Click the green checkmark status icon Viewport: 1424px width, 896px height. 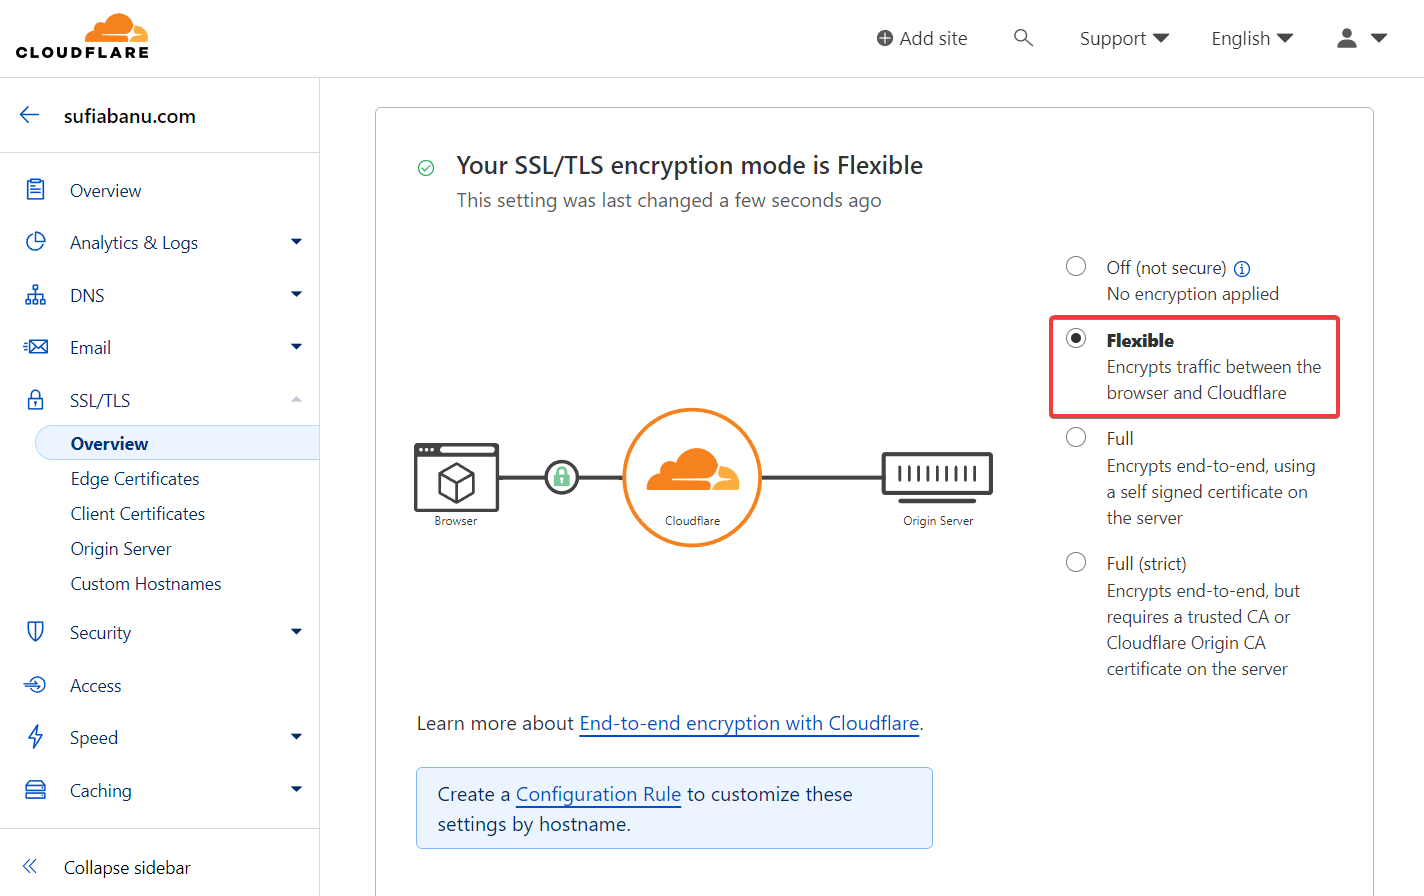pyautogui.click(x=426, y=168)
